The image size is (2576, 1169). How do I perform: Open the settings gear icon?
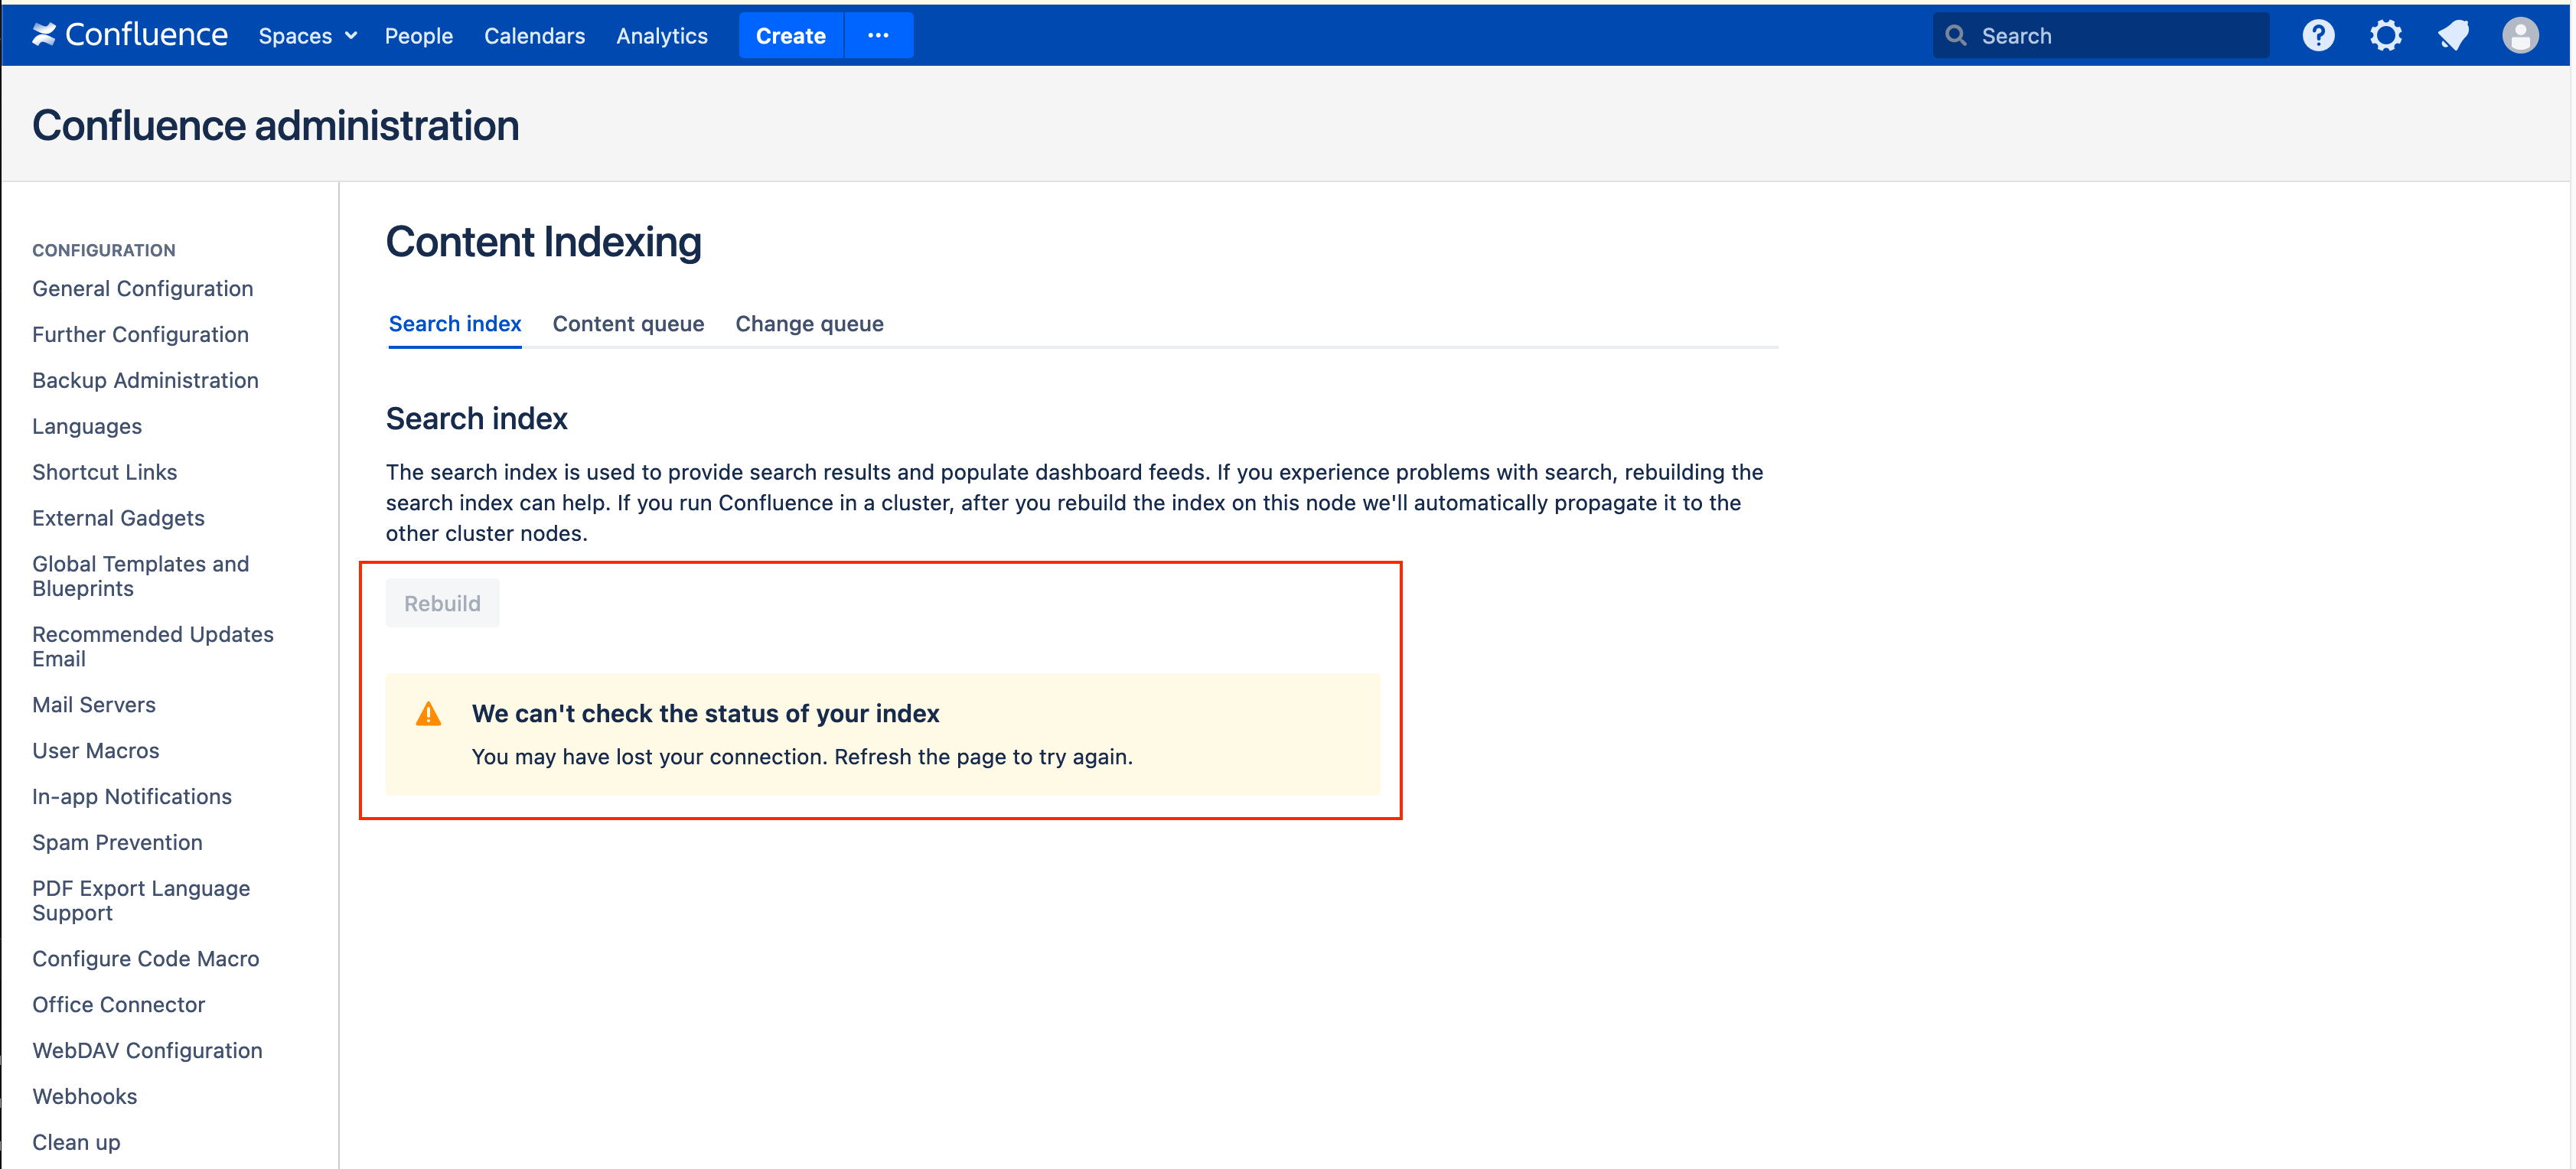[x=2385, y=36]
